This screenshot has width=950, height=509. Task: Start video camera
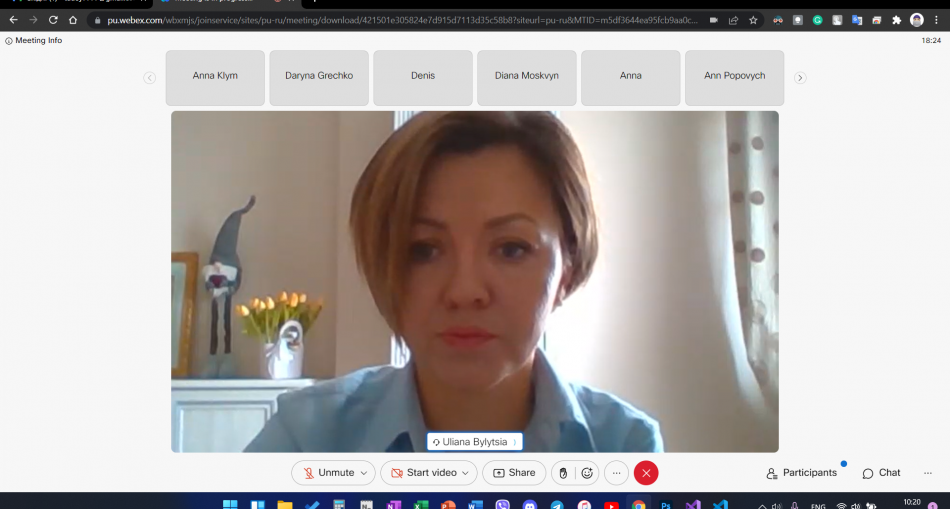click(x=423, y=473)
